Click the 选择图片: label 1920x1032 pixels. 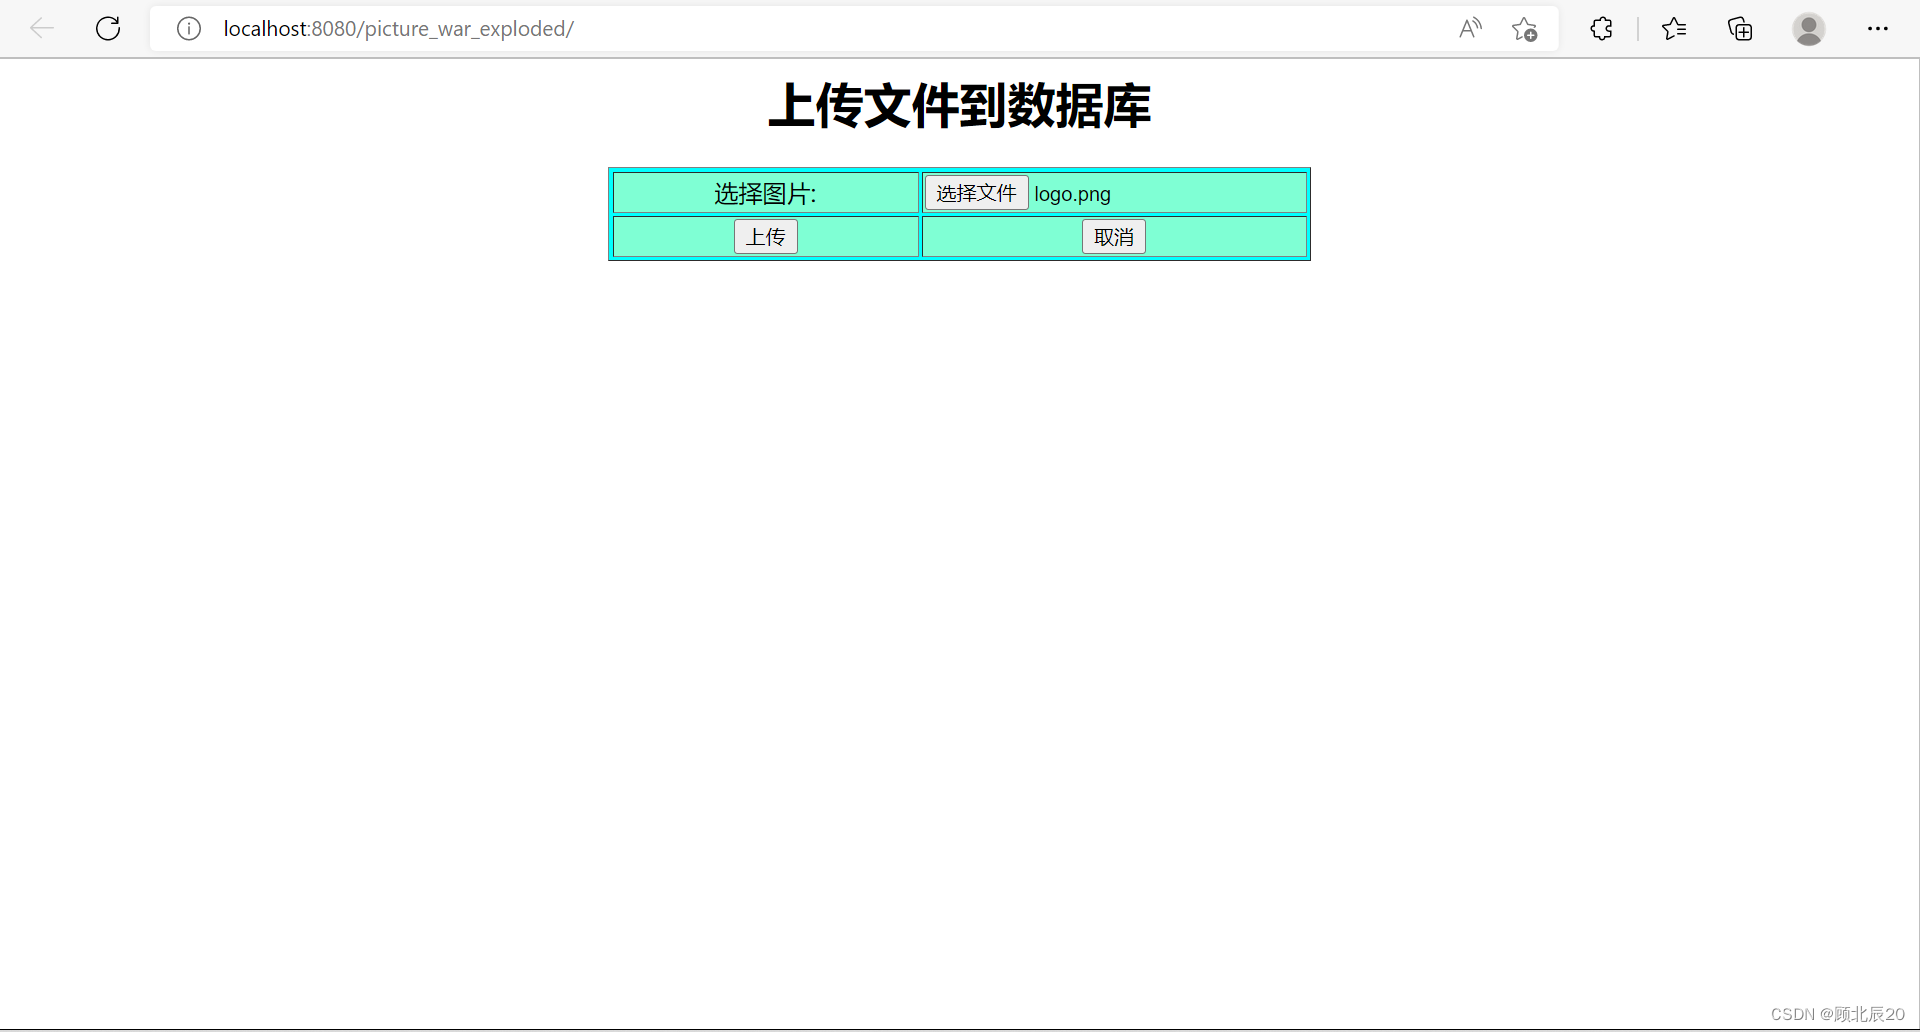point(765,194)
